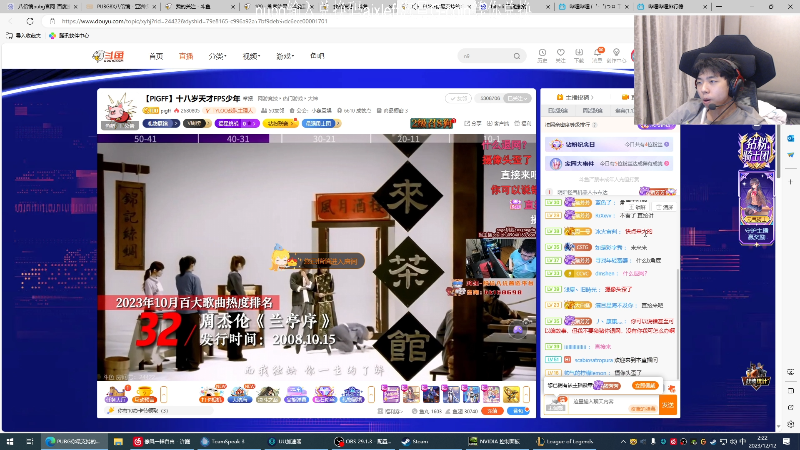The image size is (800, 450).
Task: Open the 私信群聊 dark blue pill
Action: [161, 123]
